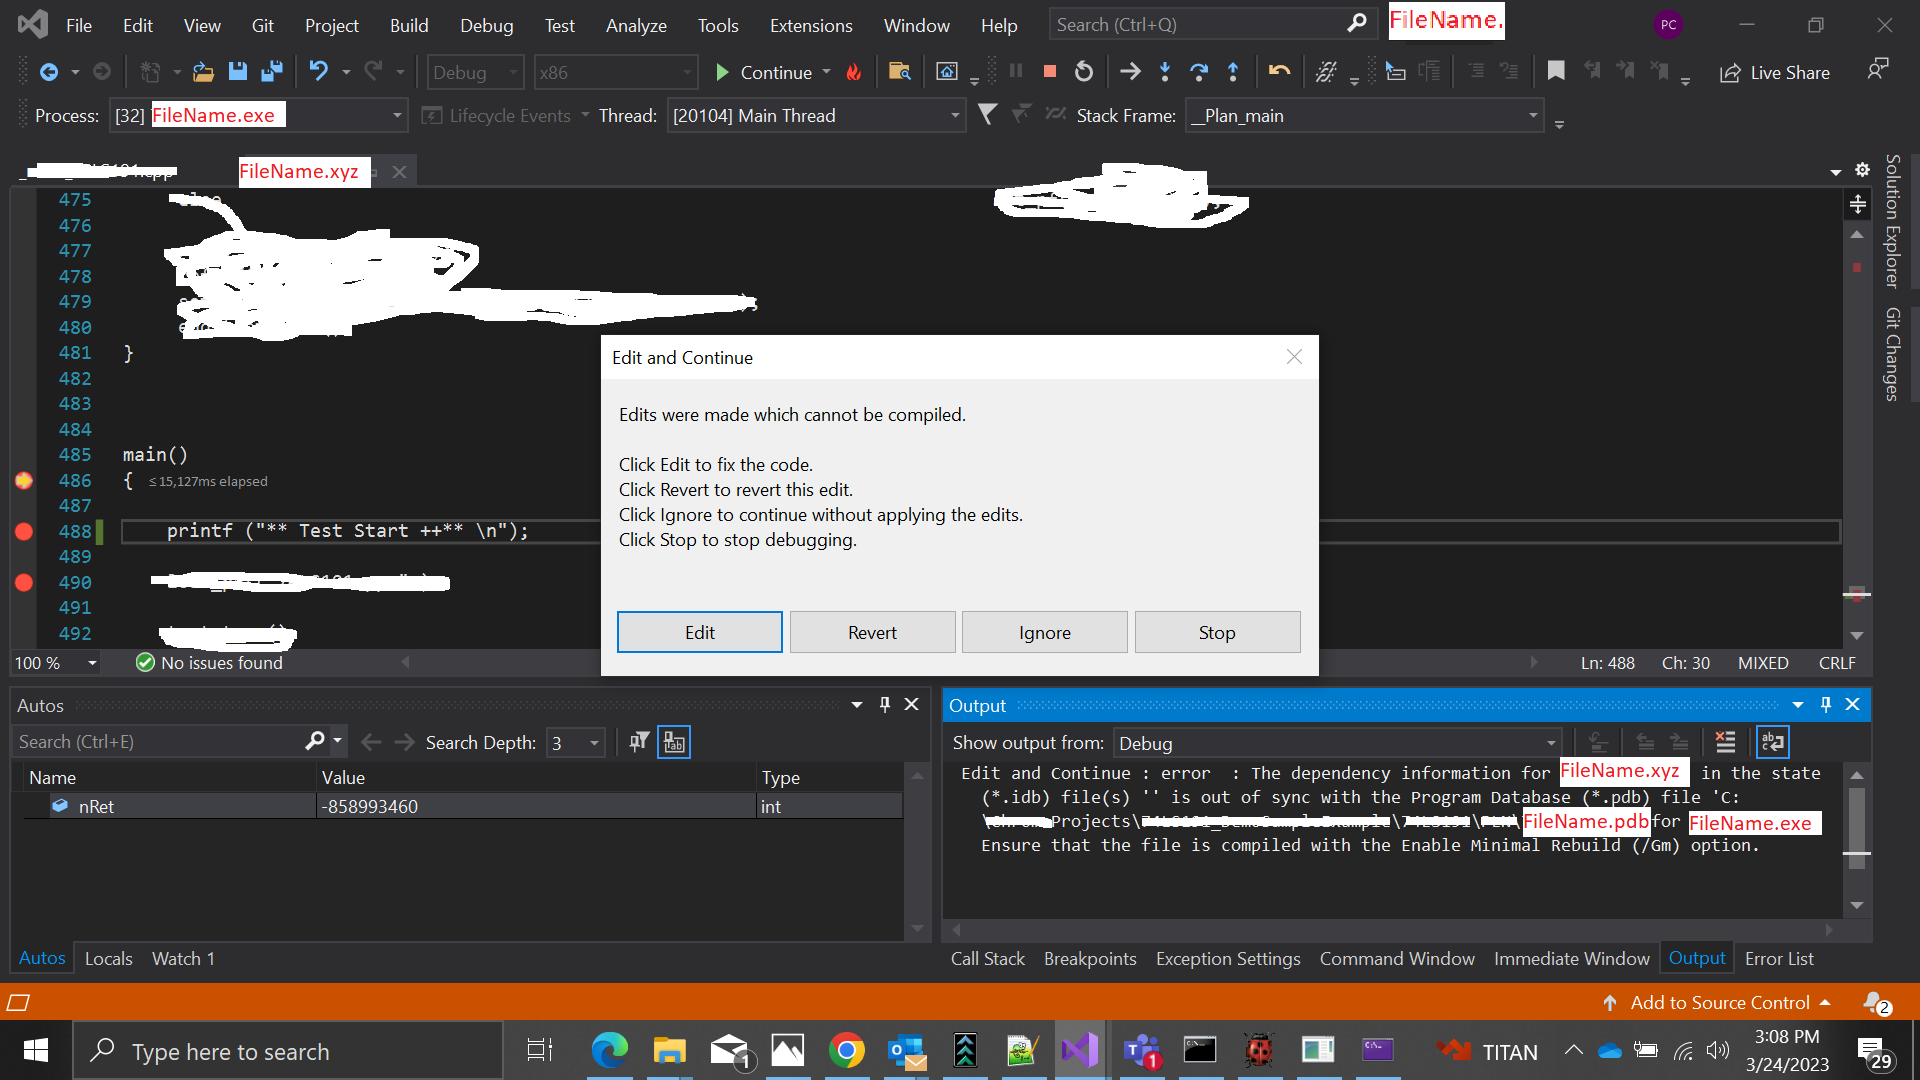Screen dimensions: 1920x1080
Task: Click the Stop Debugging red square icon
Action: [1049, 72]
